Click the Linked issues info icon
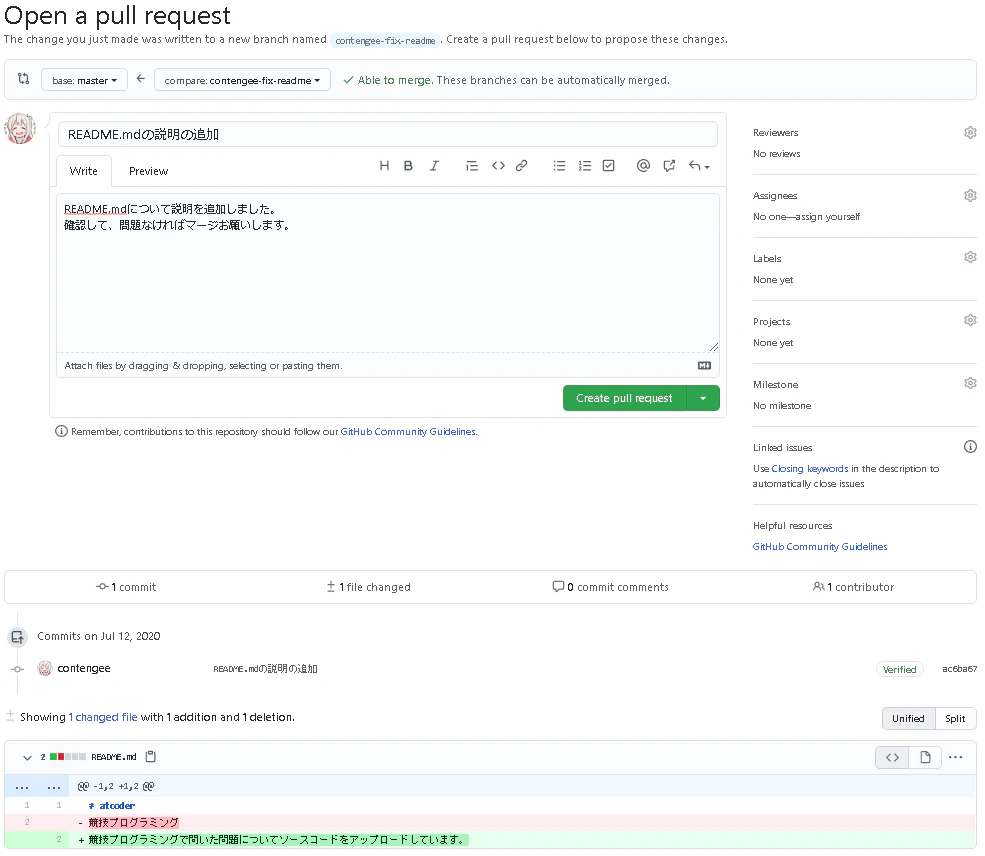The height and width of the screenshot is (856, 985). [971, 447]
